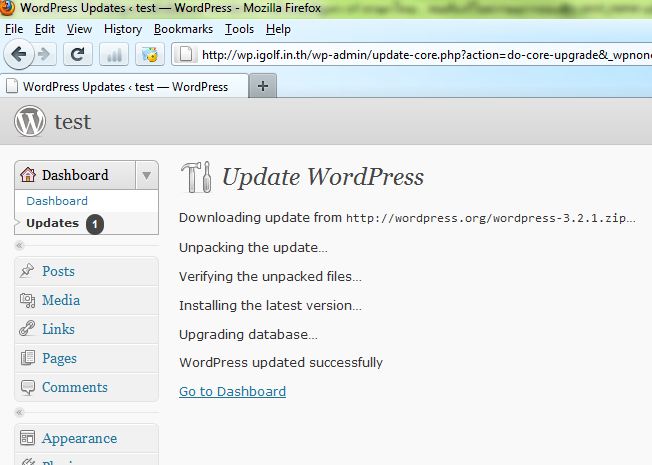Toggle the Dashboard menu arrow
The height and width of the screenshot is (465, 652).
(146, 175)
